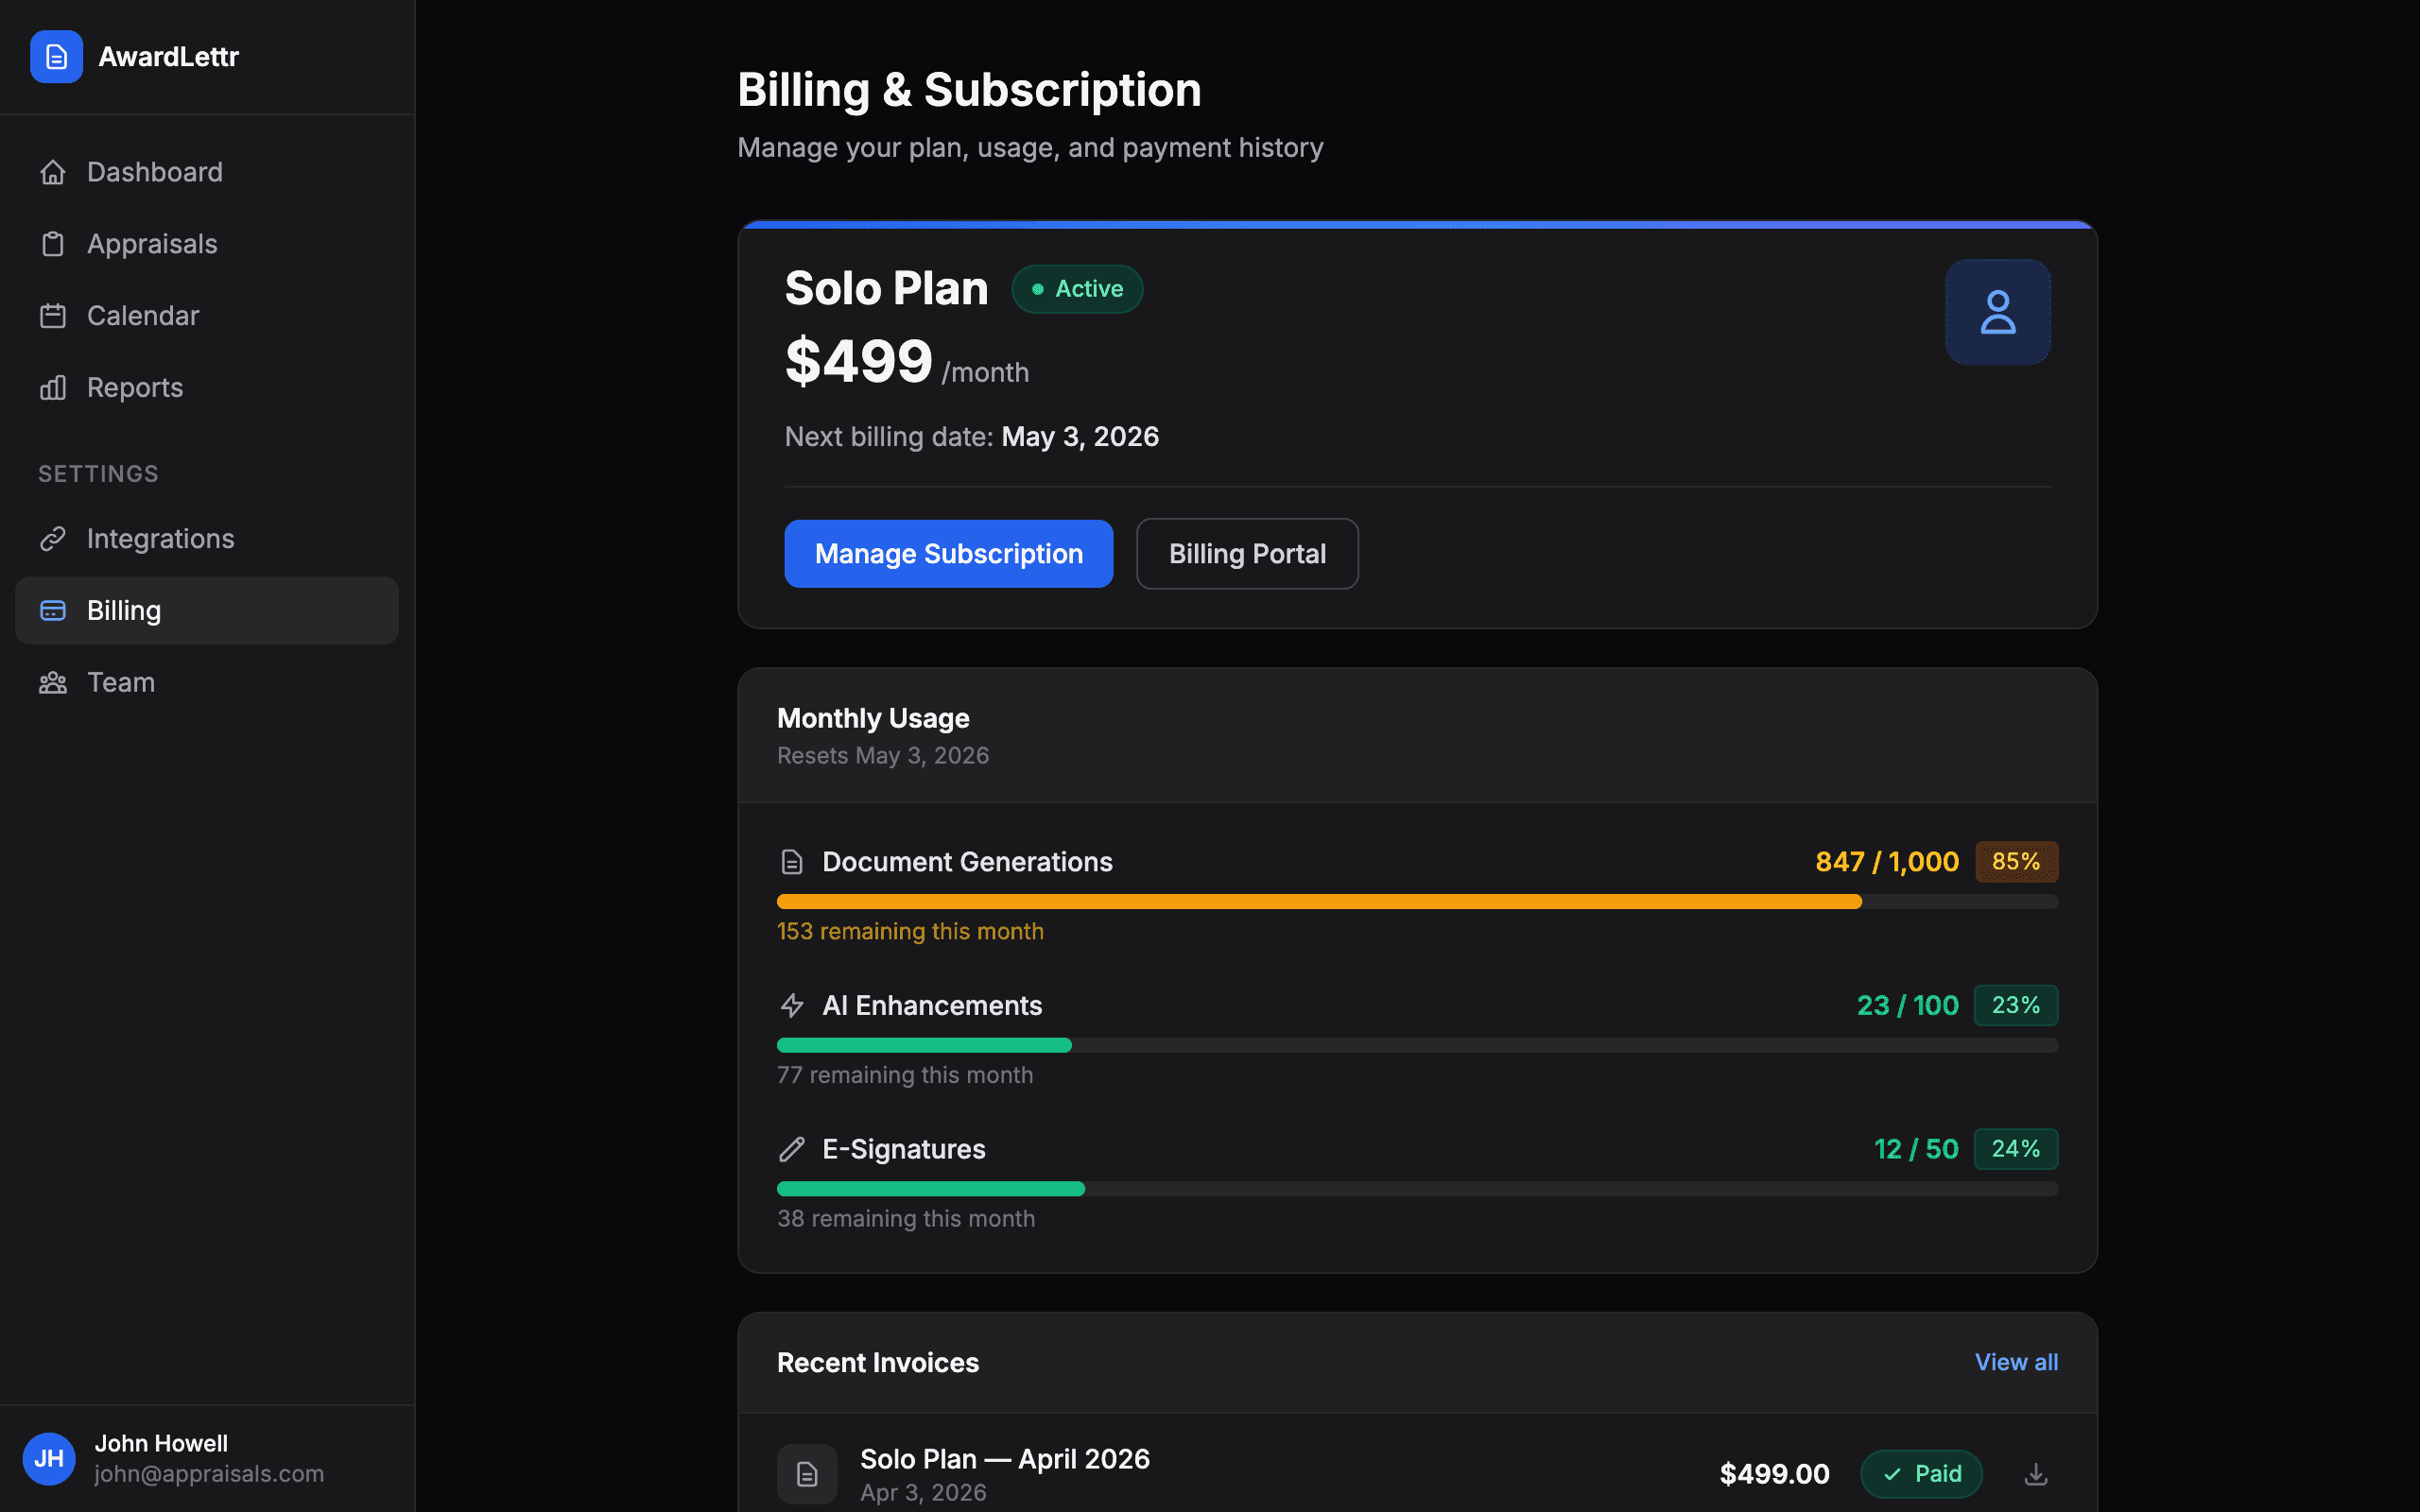Click the E-Signatures pencil icon
This screenshot has width=2420, height=1512.
(792, 1149)
